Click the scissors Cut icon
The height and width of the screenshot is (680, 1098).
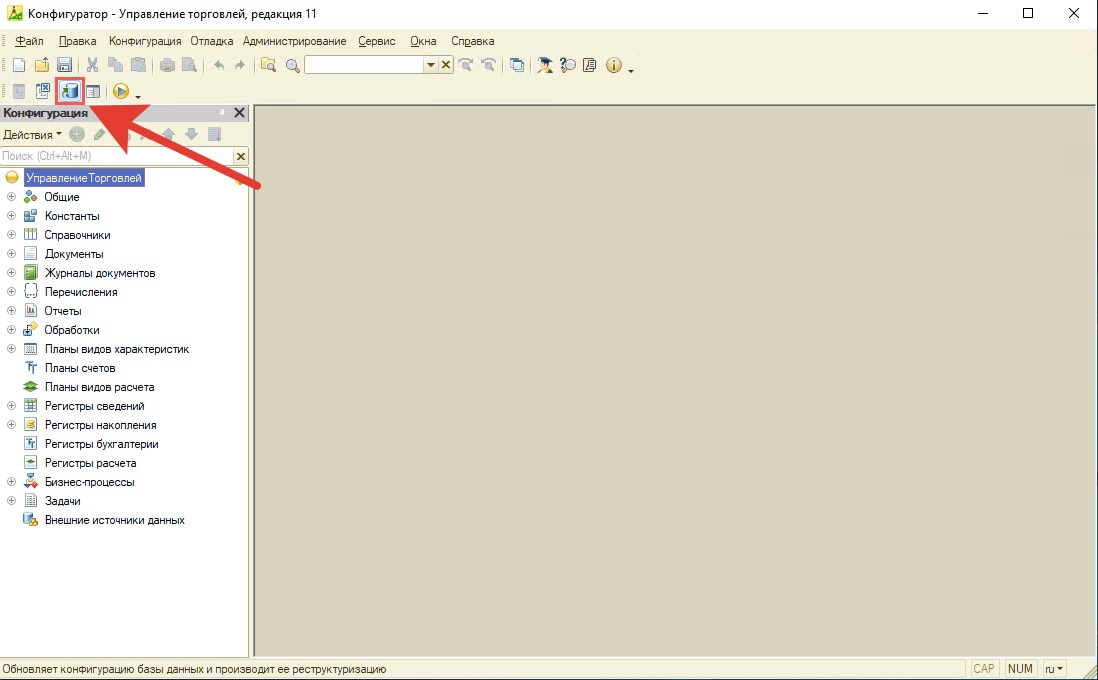92,65
